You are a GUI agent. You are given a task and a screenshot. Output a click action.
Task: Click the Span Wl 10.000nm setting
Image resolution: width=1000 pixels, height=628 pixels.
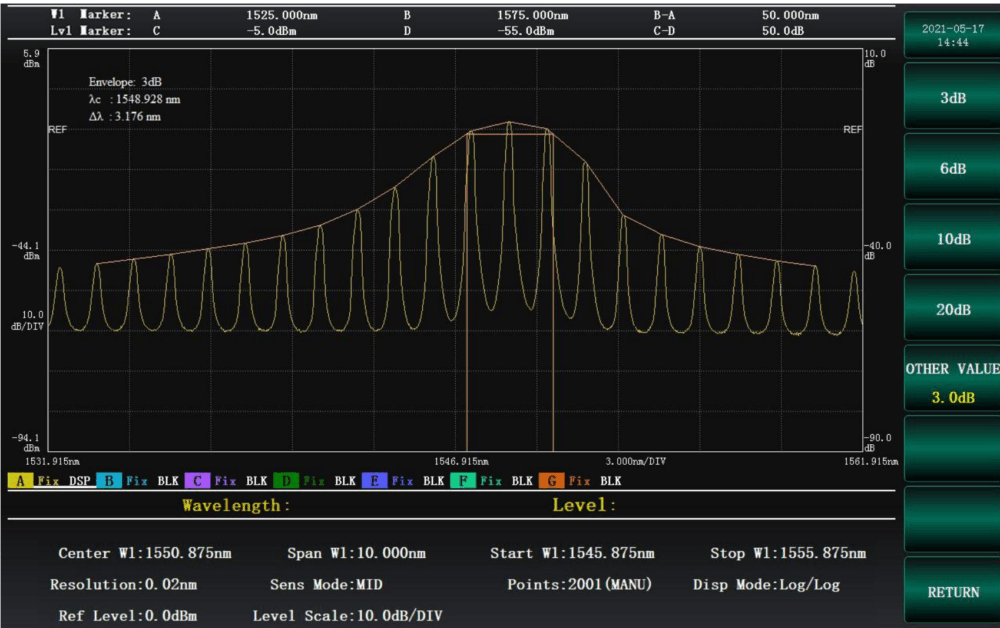tap(356, 553)
